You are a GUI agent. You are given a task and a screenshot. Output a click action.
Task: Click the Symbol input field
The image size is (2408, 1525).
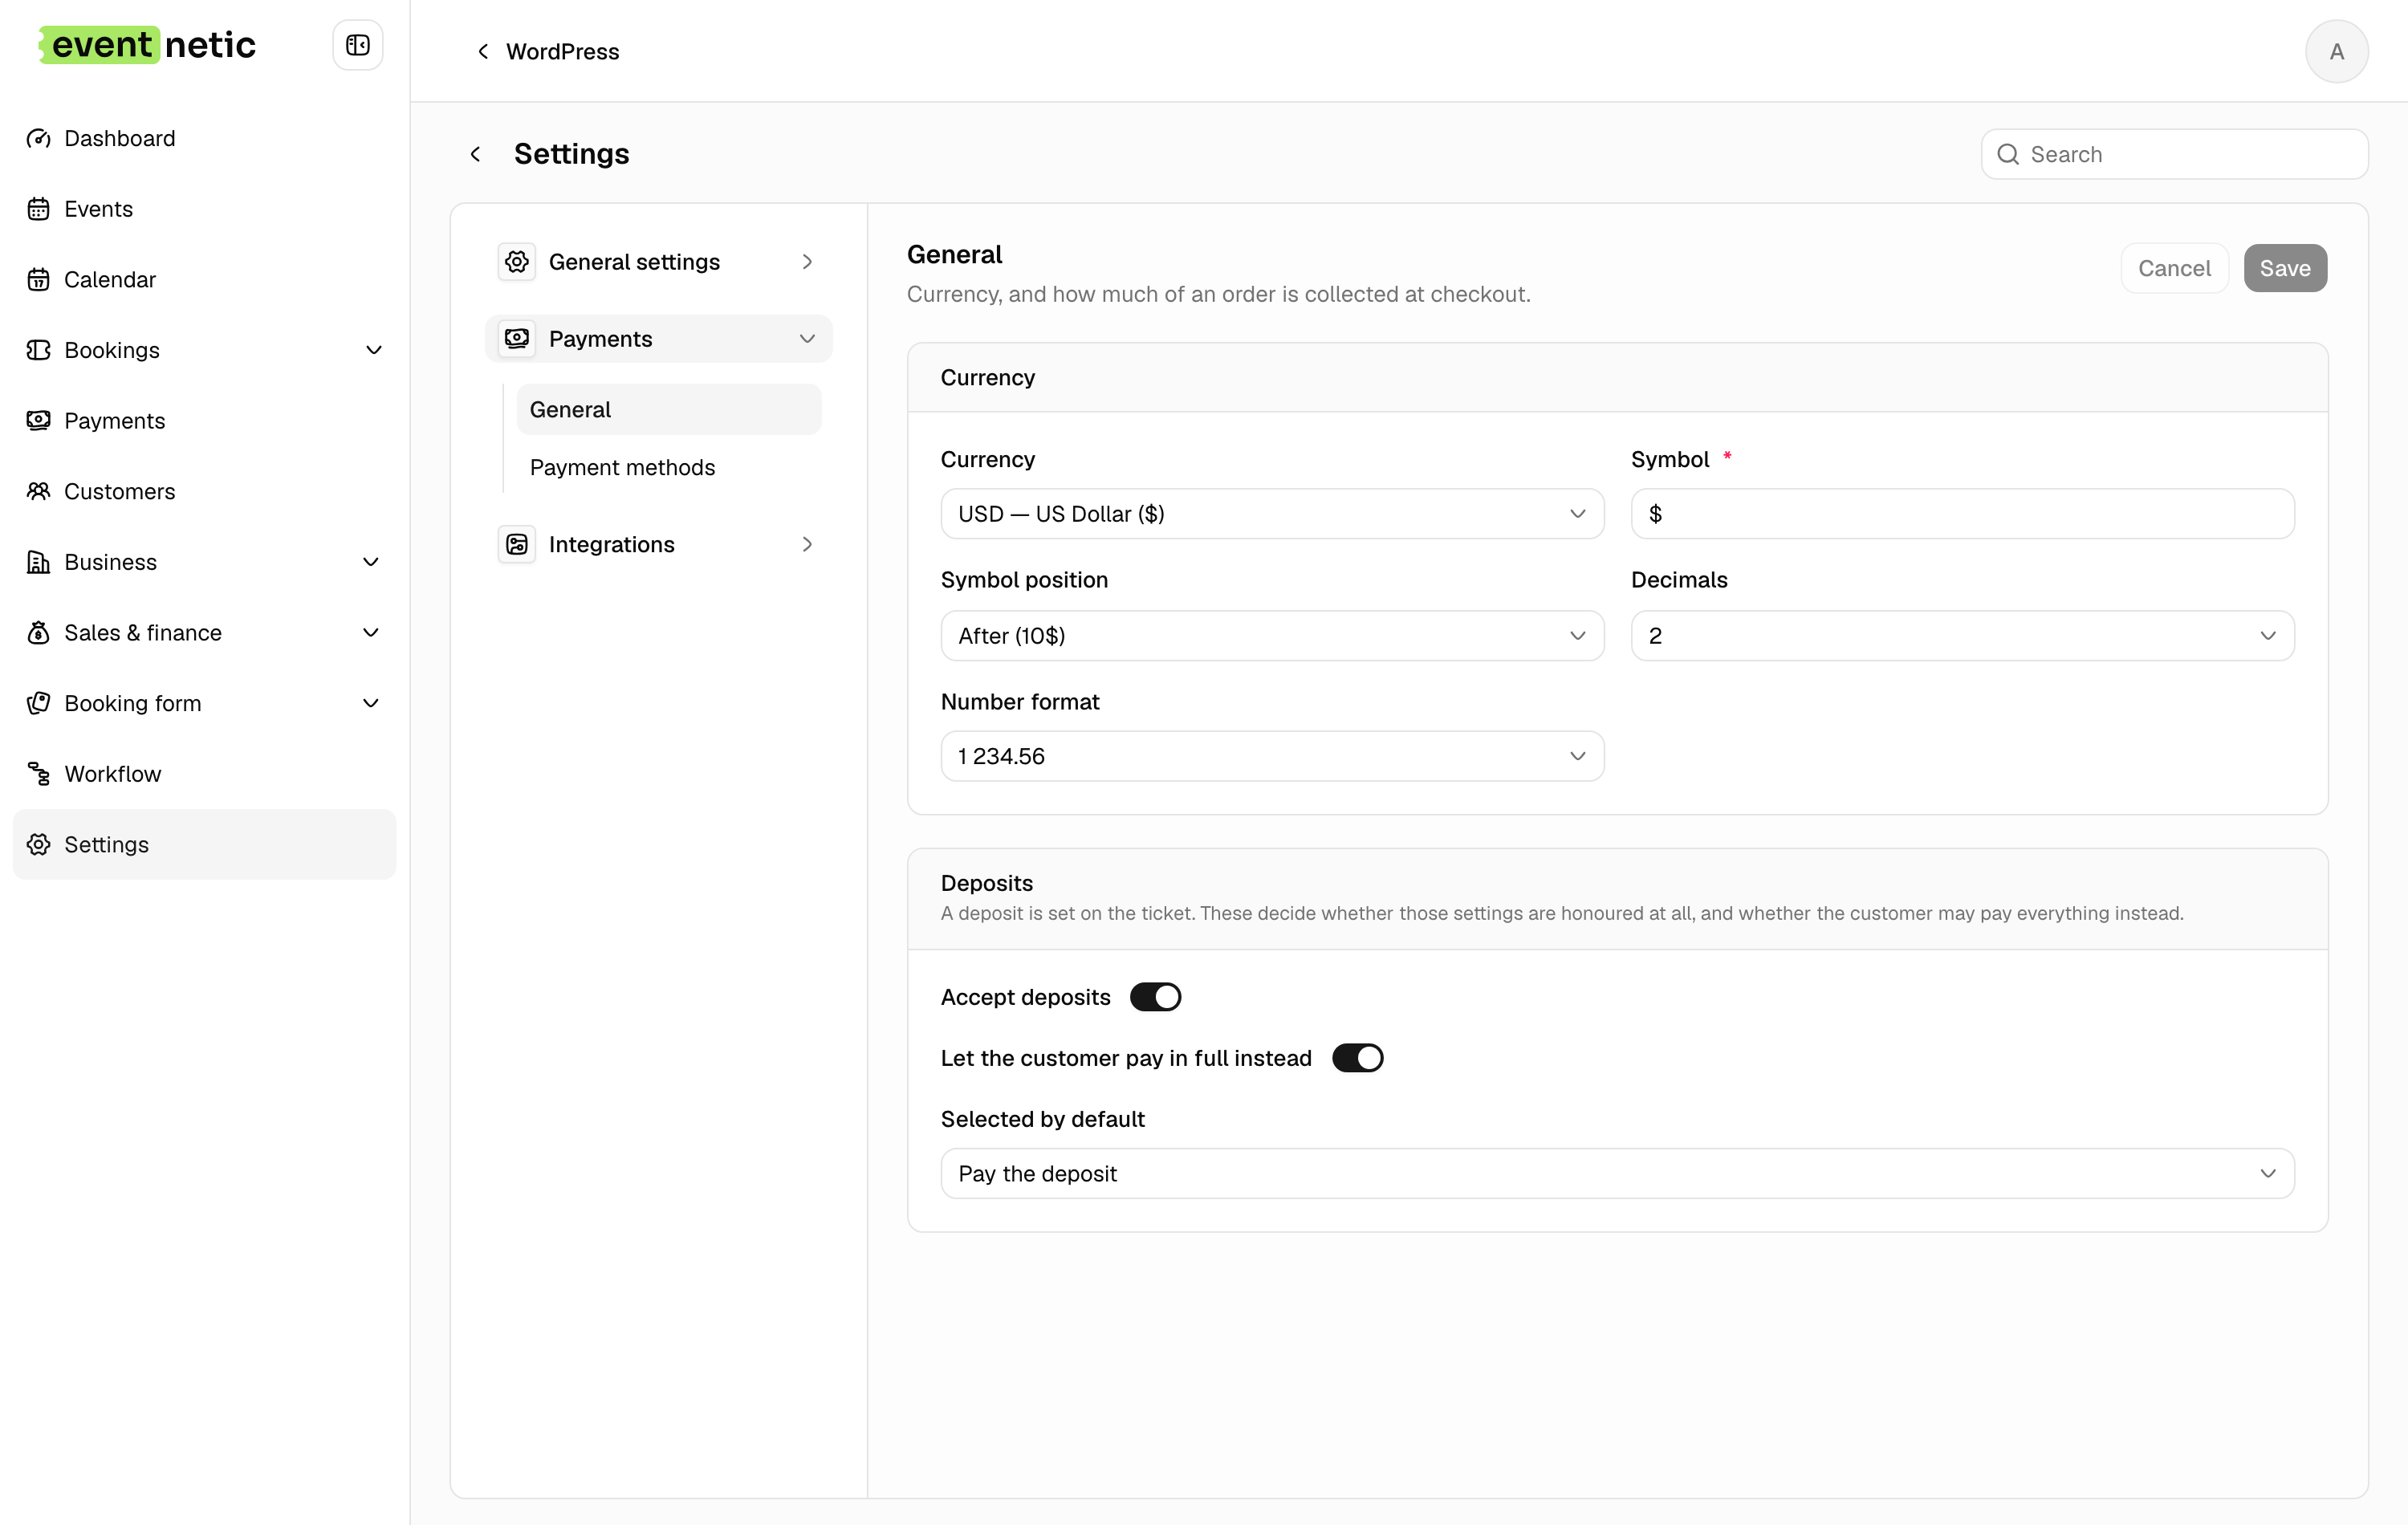click(1962, 514)
